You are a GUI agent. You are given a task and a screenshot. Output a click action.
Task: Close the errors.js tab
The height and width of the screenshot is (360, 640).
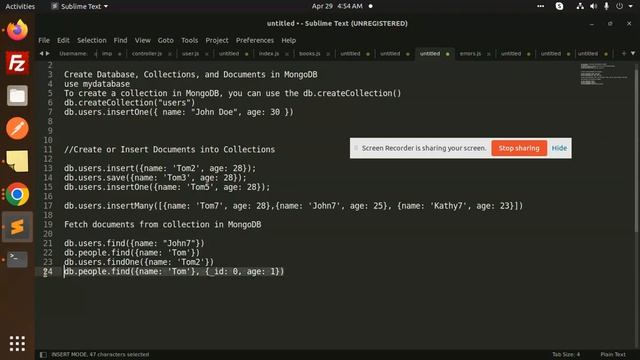(x=489, y=54)
